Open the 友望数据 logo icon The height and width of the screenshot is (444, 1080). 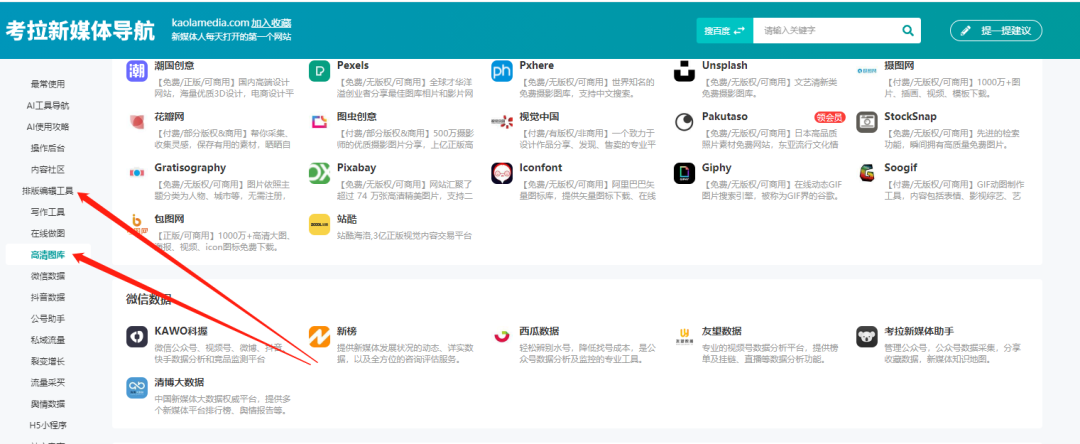click(685, 337)
